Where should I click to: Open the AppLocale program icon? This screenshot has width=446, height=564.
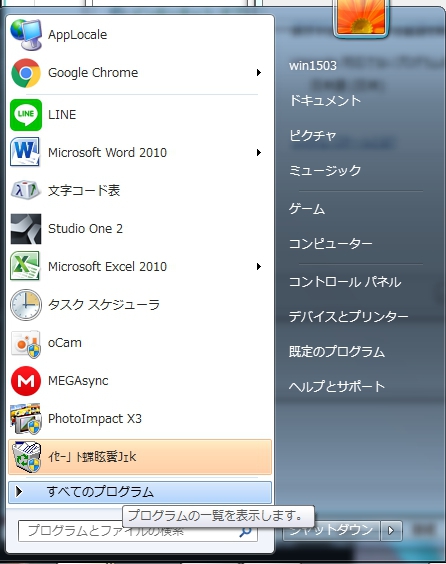click(x=26, y=34)
